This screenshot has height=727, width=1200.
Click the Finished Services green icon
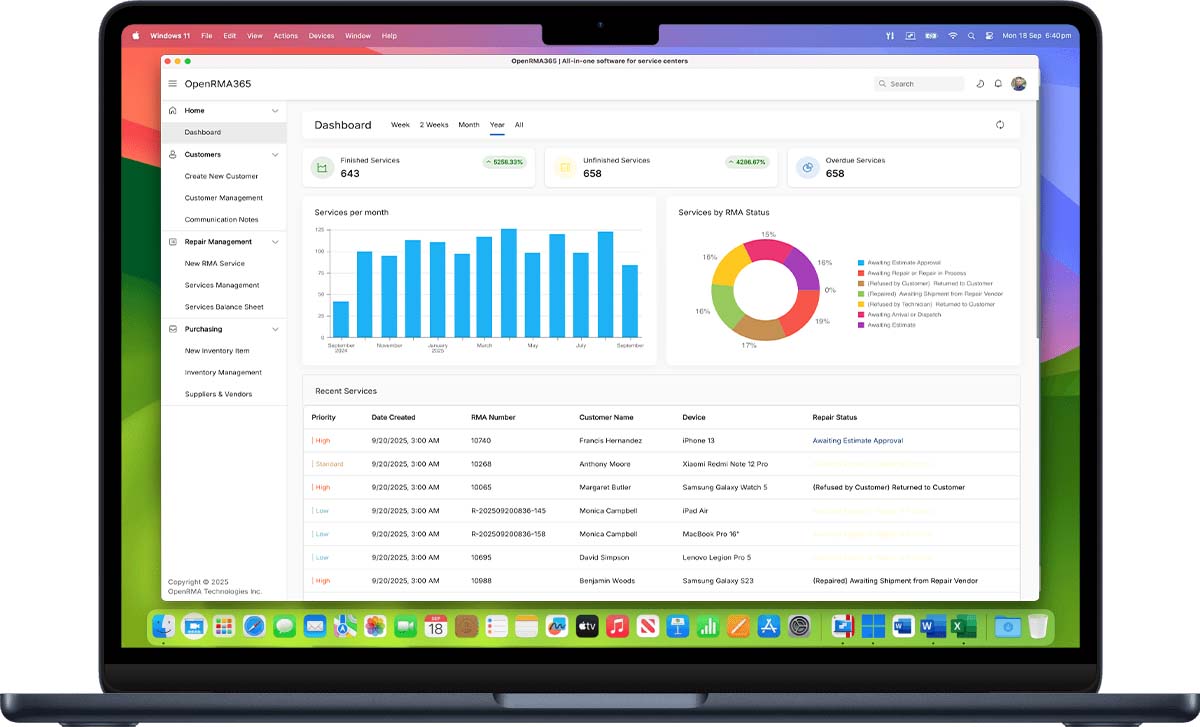coord(321,167)
